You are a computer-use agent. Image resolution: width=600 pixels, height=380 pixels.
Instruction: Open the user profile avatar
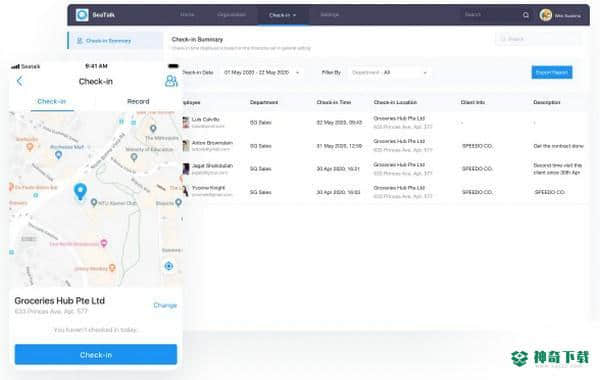click(545, 15)
